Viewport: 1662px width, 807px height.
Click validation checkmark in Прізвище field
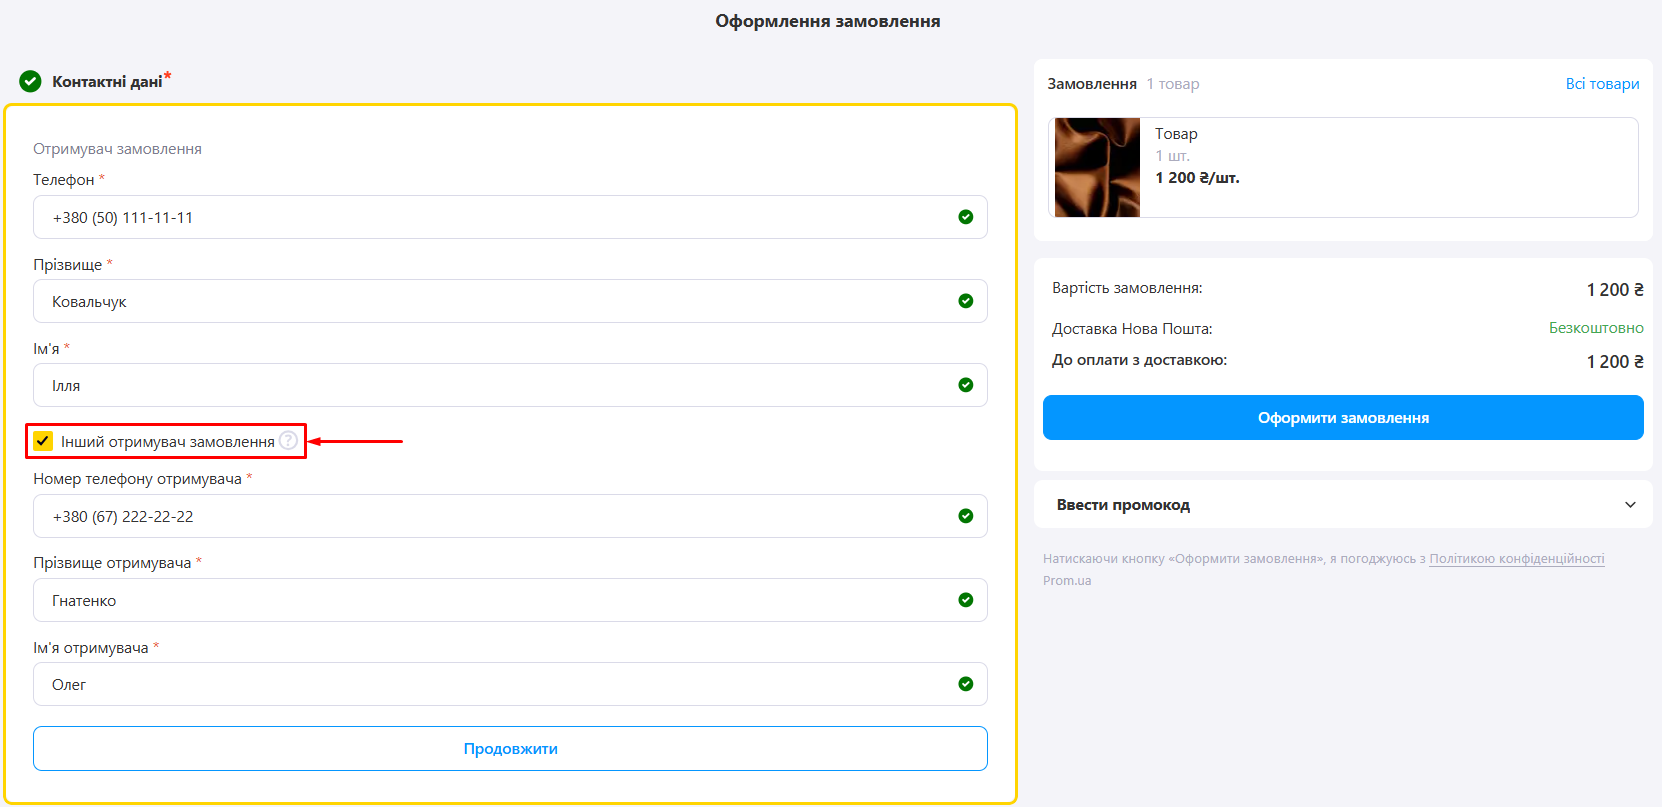tap(965, 301)
